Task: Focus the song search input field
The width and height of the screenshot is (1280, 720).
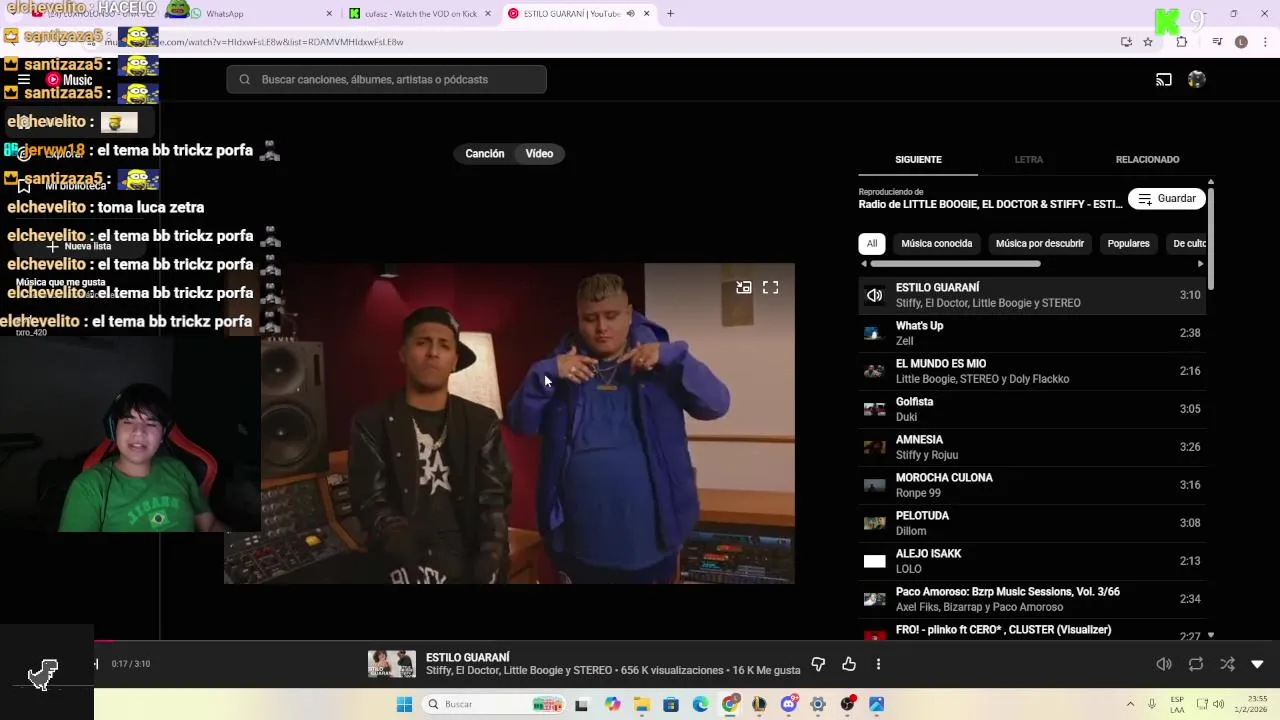Action: [387, 80]
